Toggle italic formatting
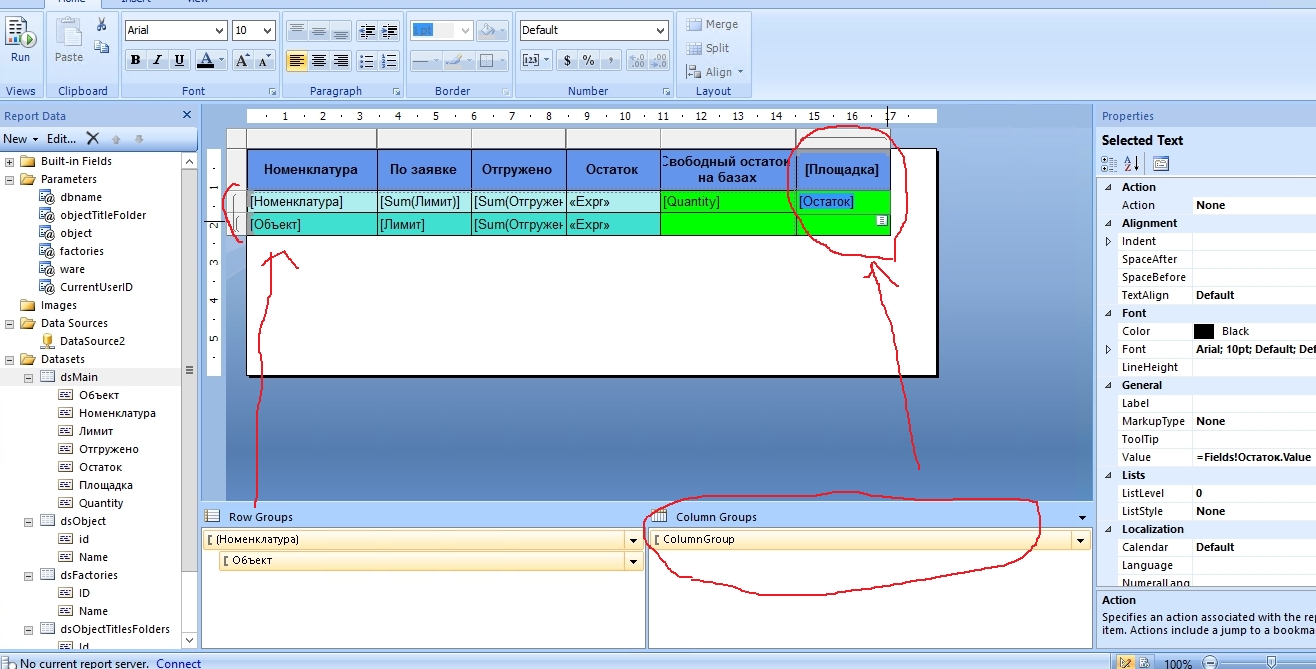Screen dimensions: 1316x669 click(157, 61)
